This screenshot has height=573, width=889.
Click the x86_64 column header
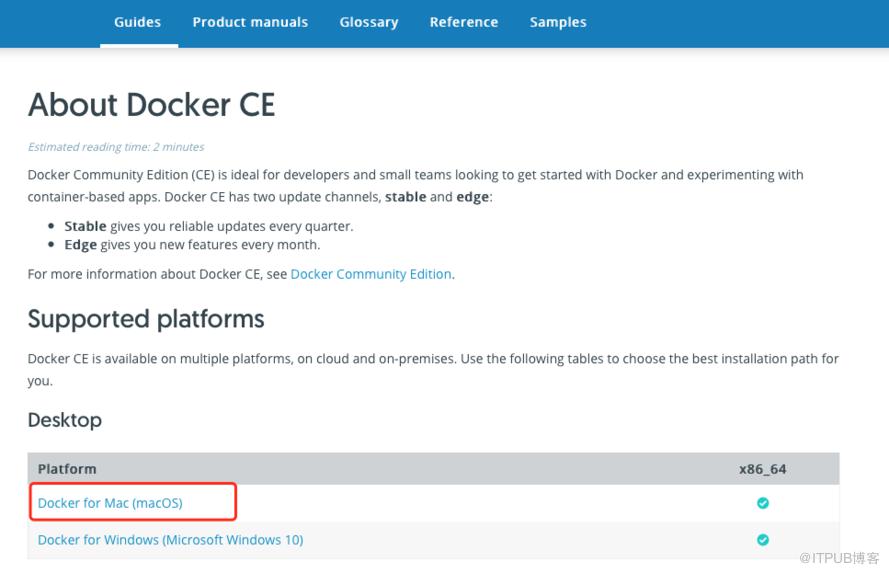[x=763, y=469]
